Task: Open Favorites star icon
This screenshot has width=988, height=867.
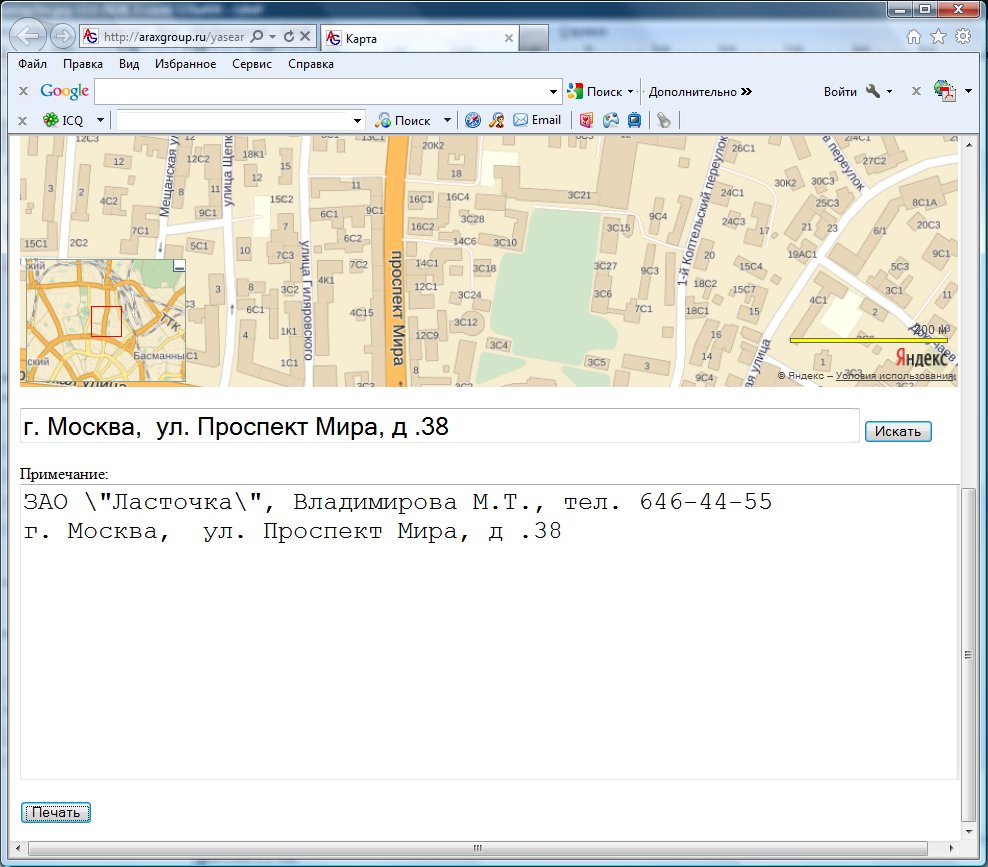Action: point(938,37)
